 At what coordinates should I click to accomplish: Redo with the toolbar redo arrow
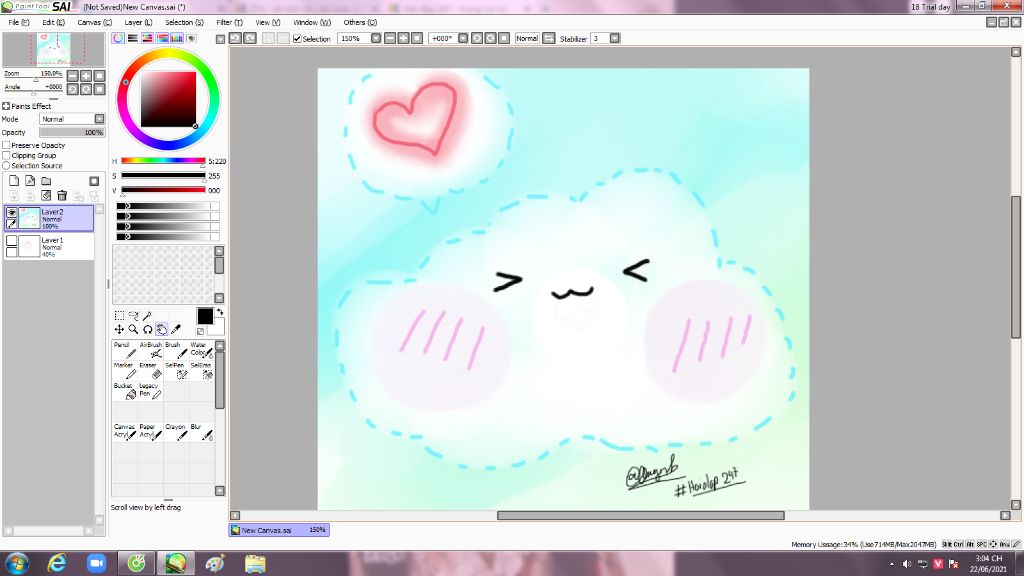coord(250,39)
